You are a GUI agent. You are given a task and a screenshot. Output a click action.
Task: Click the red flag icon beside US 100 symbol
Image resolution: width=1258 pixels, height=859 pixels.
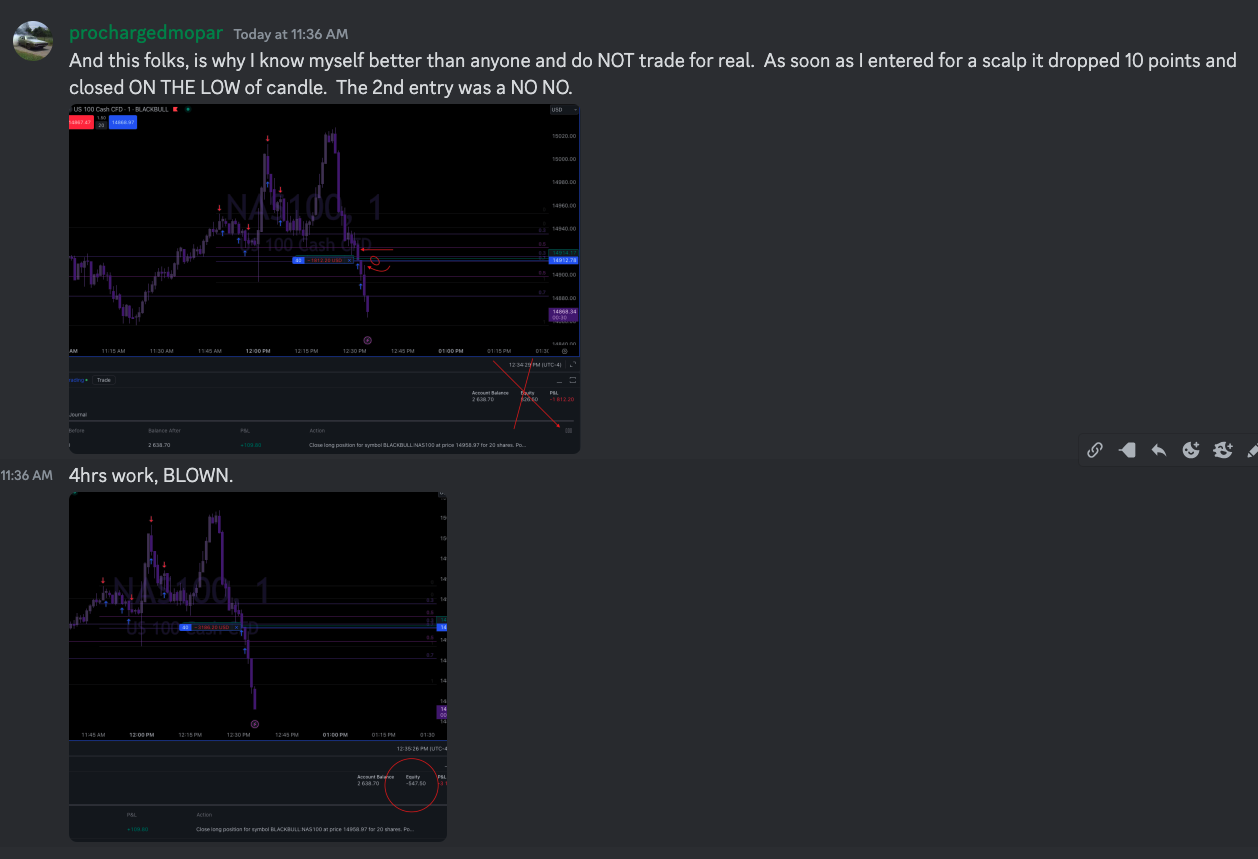[x=175, y=108]
